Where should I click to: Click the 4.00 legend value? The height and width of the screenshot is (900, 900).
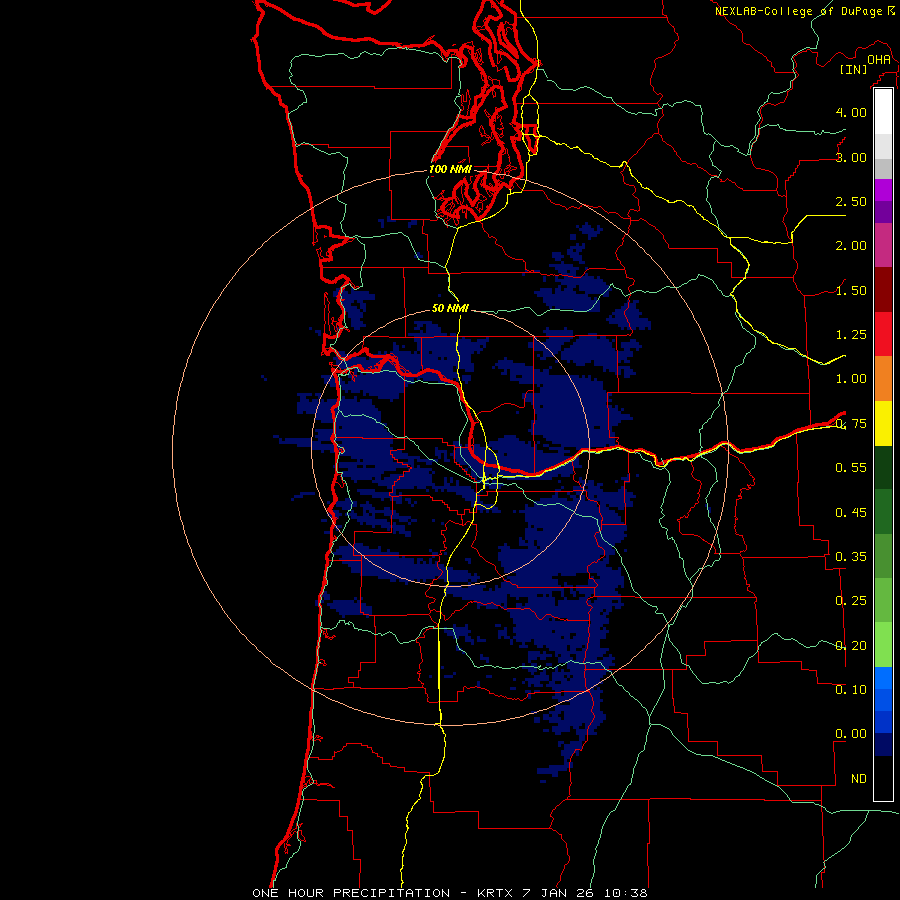click(851, 112)
